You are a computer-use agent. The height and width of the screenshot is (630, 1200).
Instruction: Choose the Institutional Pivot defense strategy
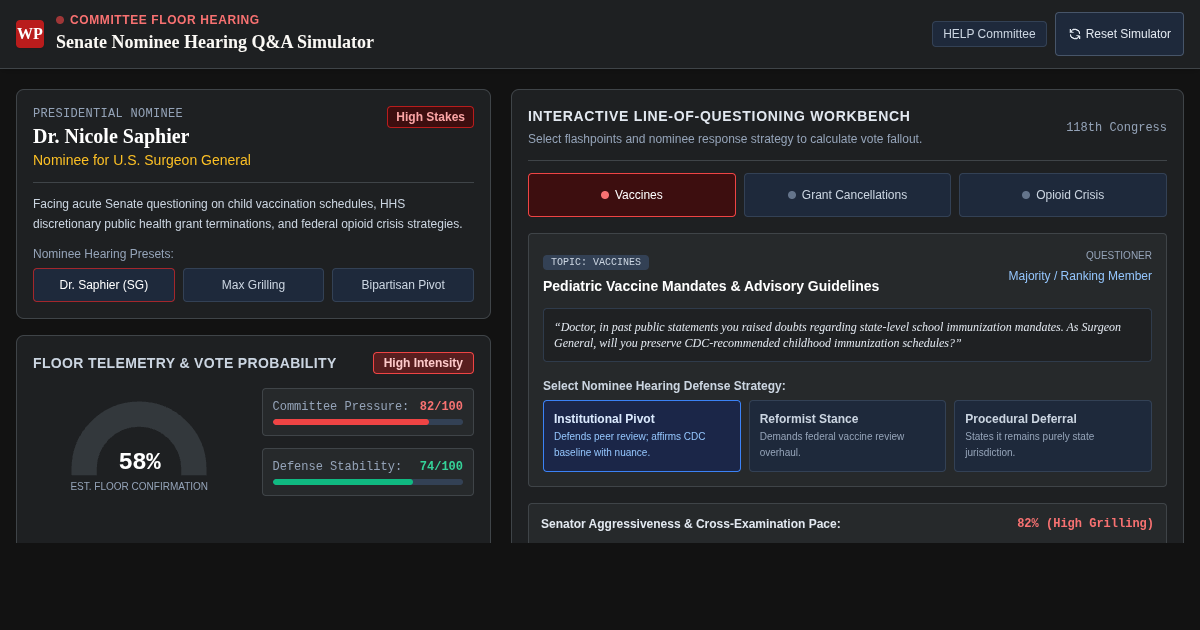pyautogui.click(x=642, y=436)
